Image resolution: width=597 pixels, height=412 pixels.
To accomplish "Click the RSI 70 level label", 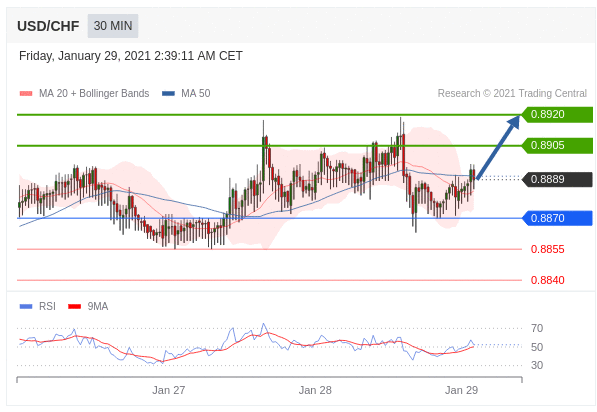I will (537, 328).
